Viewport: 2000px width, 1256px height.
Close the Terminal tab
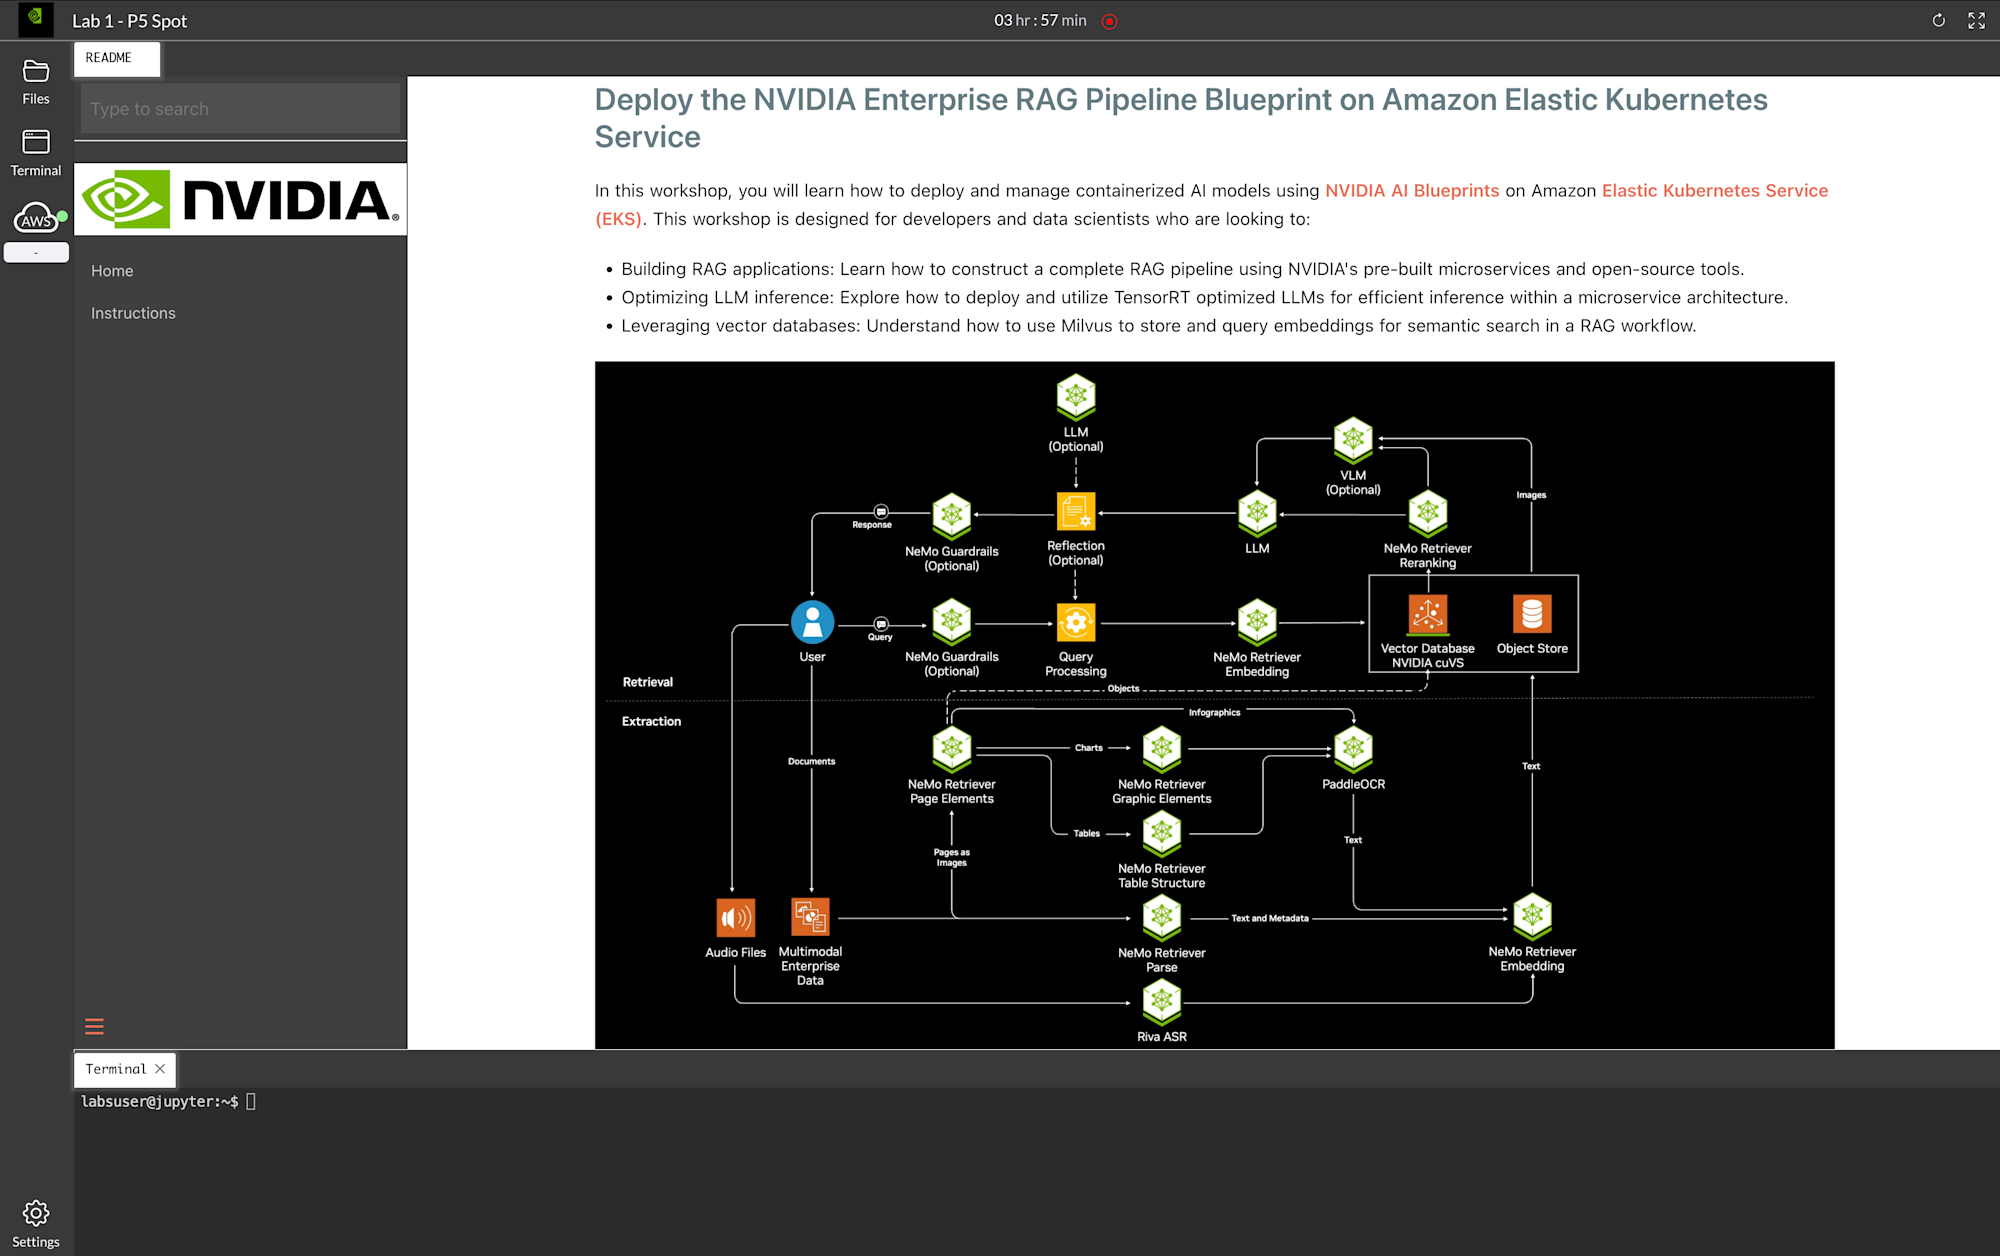[x=160, y=1069]
